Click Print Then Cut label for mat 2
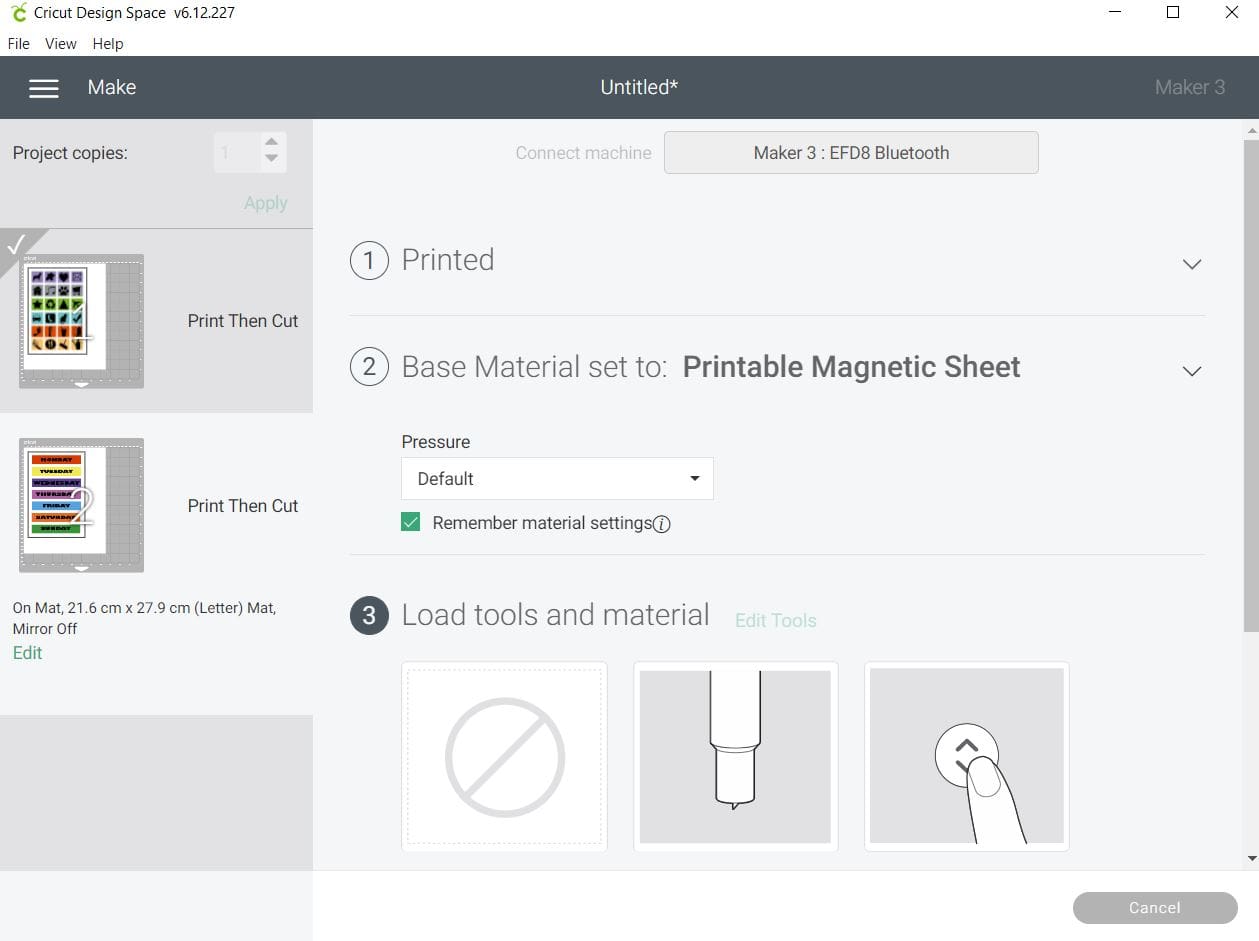This screenshot has height=941, width=1259. (243, 506)
